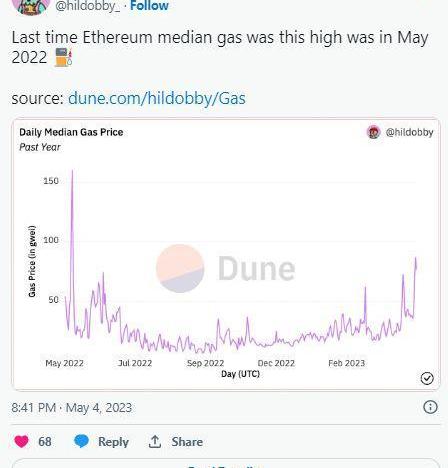Follow the @hildobby_ account
This screenshot has width=448, height=468.
pyautogui.click(x=149, y=5)
